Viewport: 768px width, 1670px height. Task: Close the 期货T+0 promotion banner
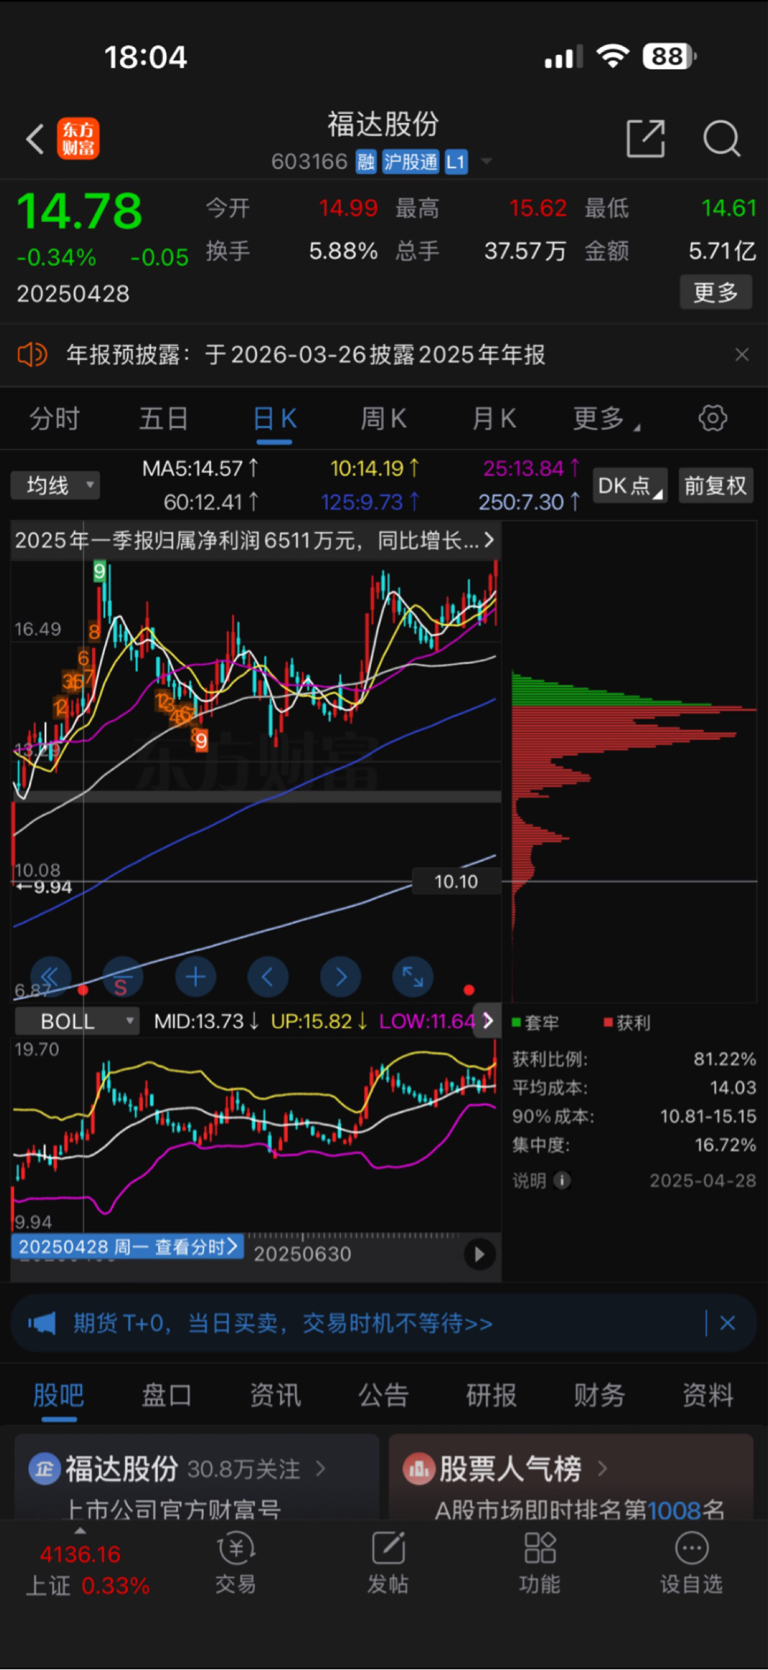(728, 1323)
